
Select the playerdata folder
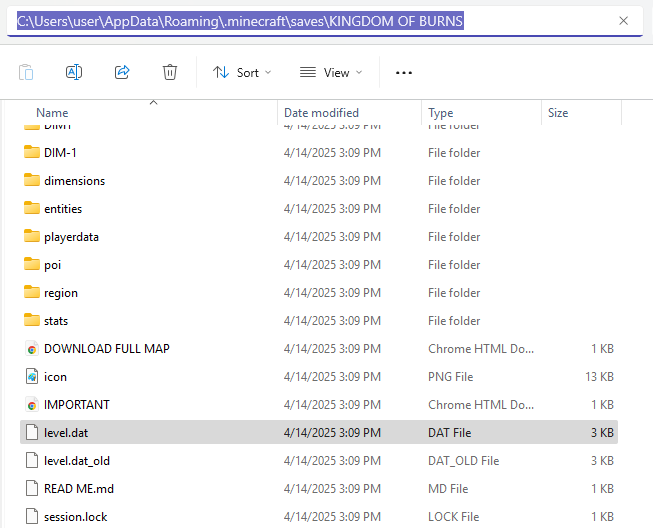[x=71, y=237]
